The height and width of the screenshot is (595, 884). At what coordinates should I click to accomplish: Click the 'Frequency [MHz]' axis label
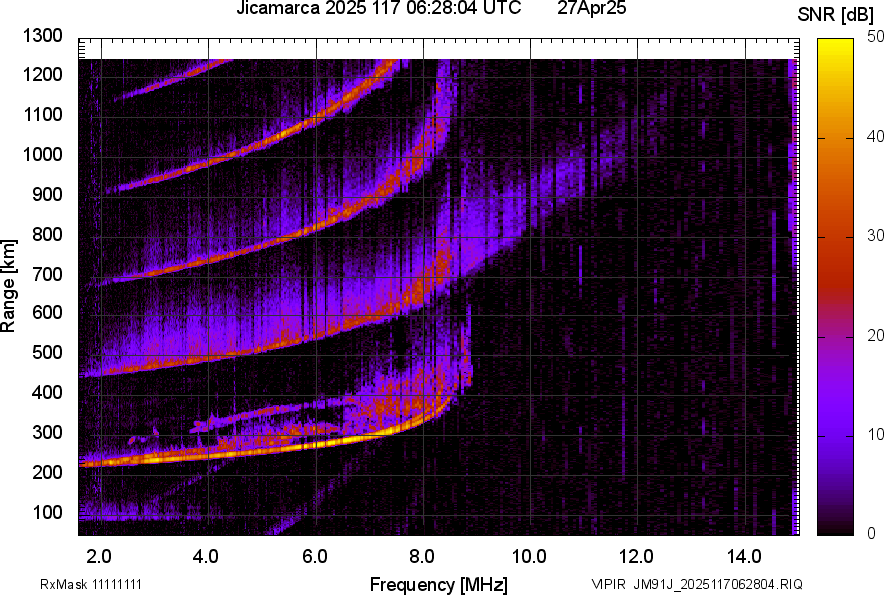point(439,584)
